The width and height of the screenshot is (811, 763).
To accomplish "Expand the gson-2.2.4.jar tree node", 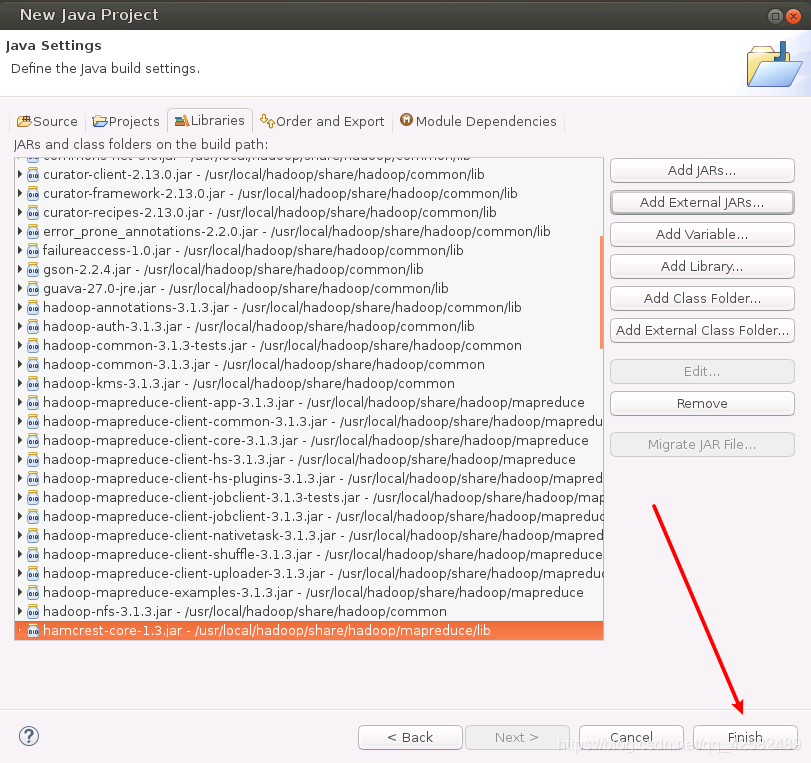I will click(20, 270).
